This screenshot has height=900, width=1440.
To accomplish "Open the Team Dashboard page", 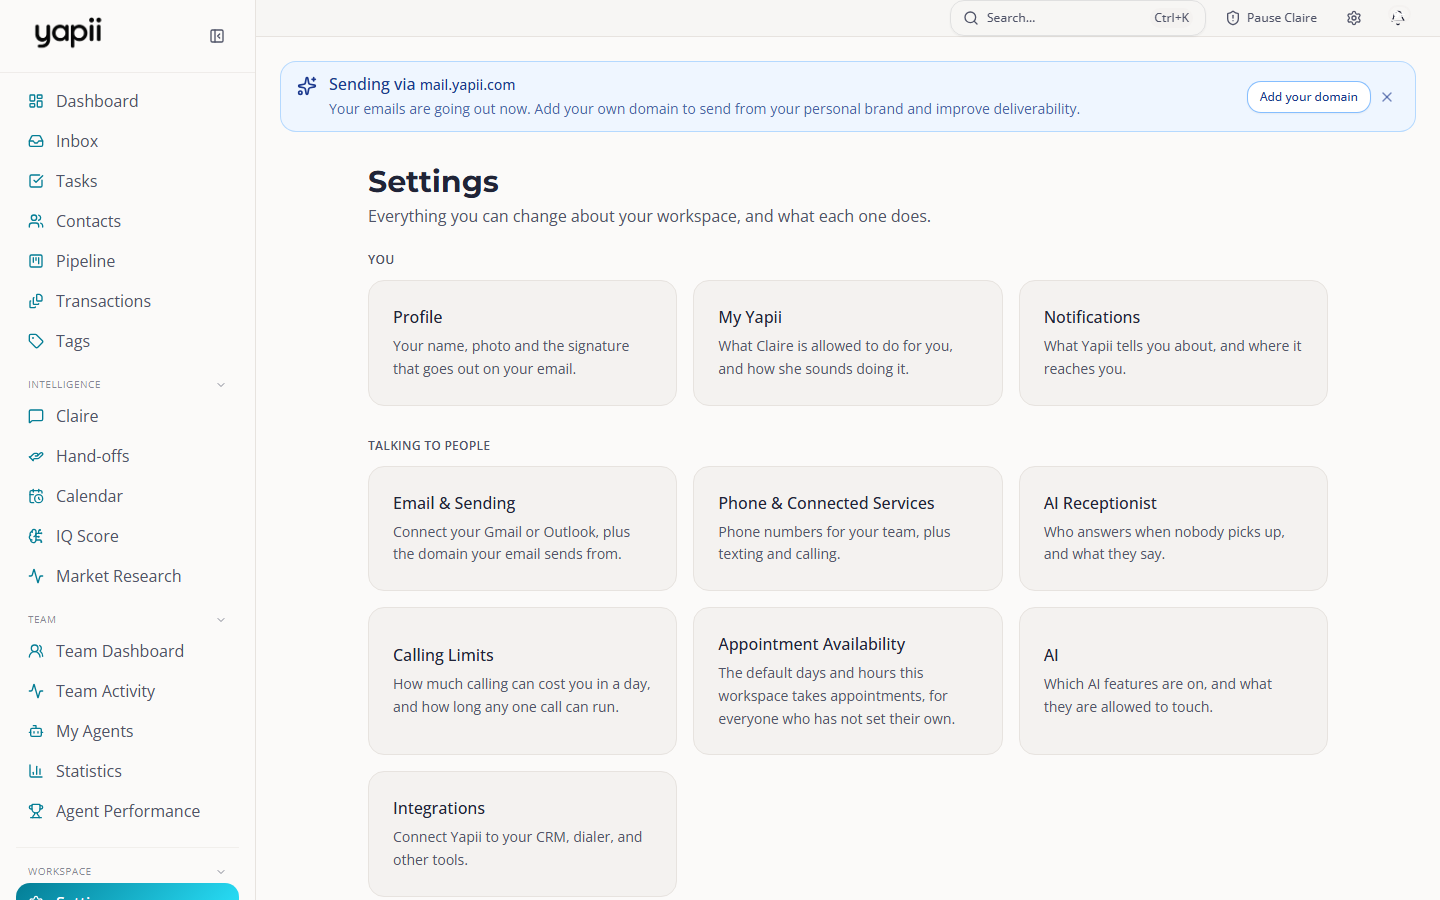I will [x=128, y=651].
